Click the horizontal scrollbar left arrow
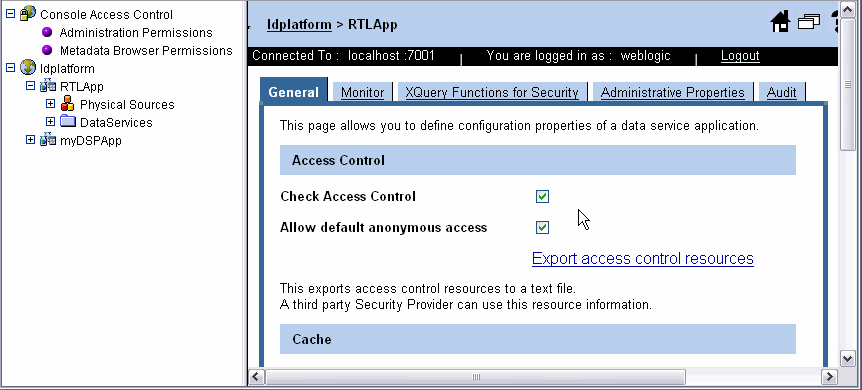Image resolution: width=862 pixels, height=390 pixels. pos(257,377)
